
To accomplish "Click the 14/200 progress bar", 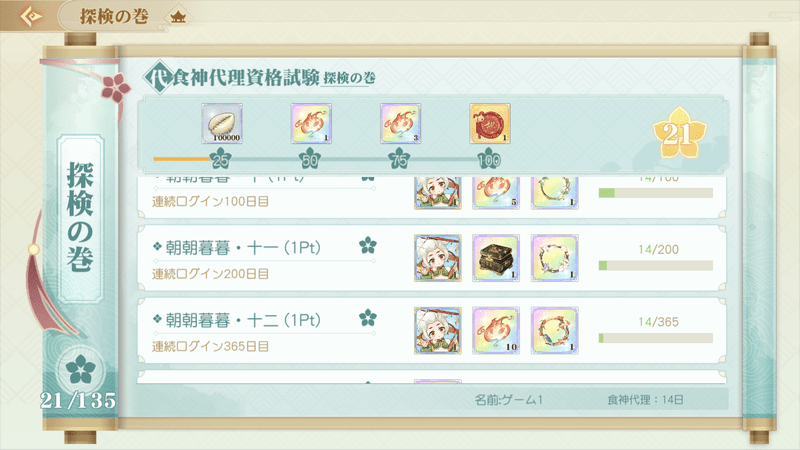I will pos(656,266).
